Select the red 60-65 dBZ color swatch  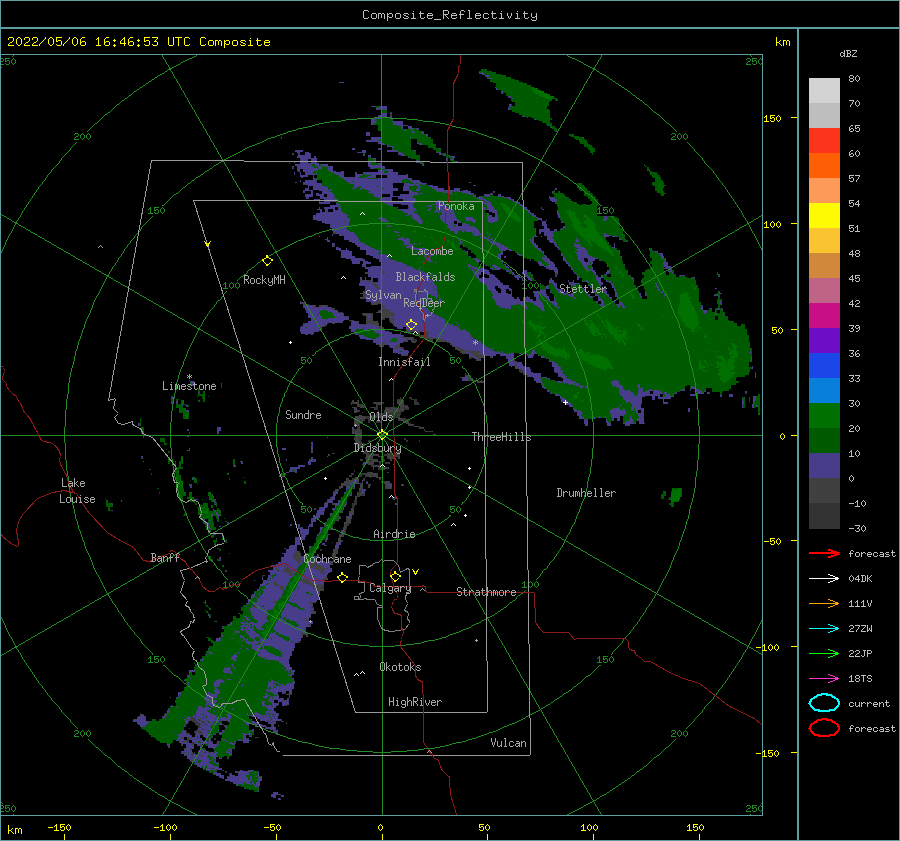pos(824,141)
